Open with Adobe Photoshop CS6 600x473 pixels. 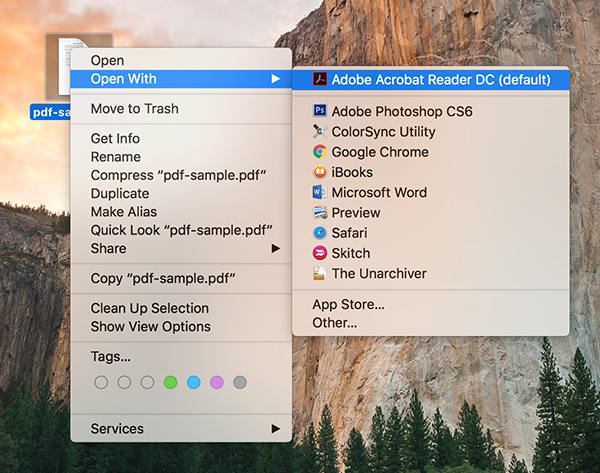click(x=430, y=111)
